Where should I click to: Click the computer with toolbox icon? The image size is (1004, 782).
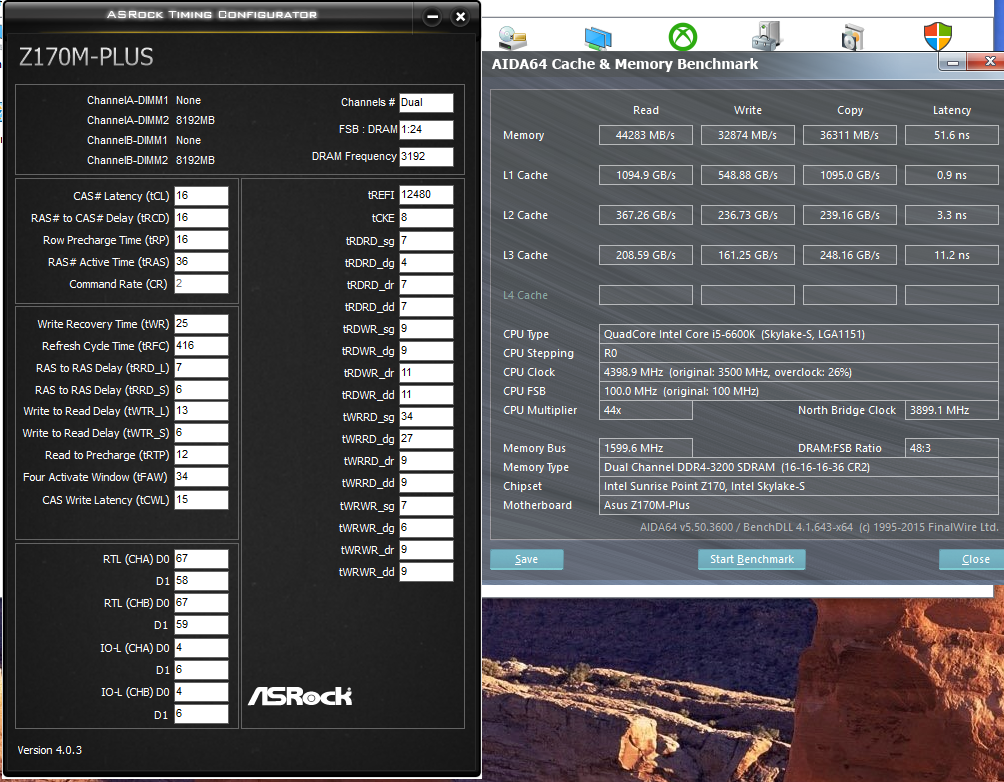pos(767,37)
